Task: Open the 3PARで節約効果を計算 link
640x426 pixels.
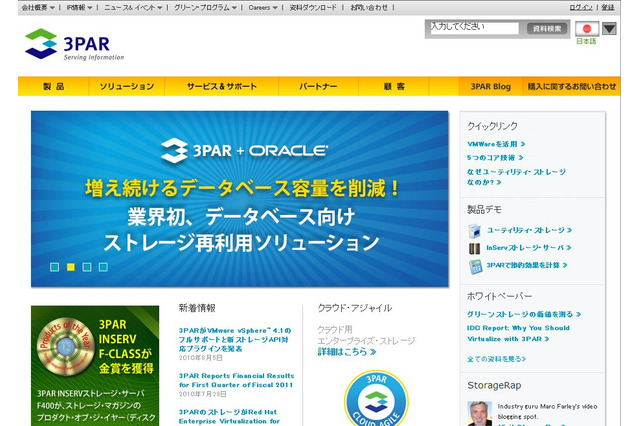Action: [x=527, y=265]
